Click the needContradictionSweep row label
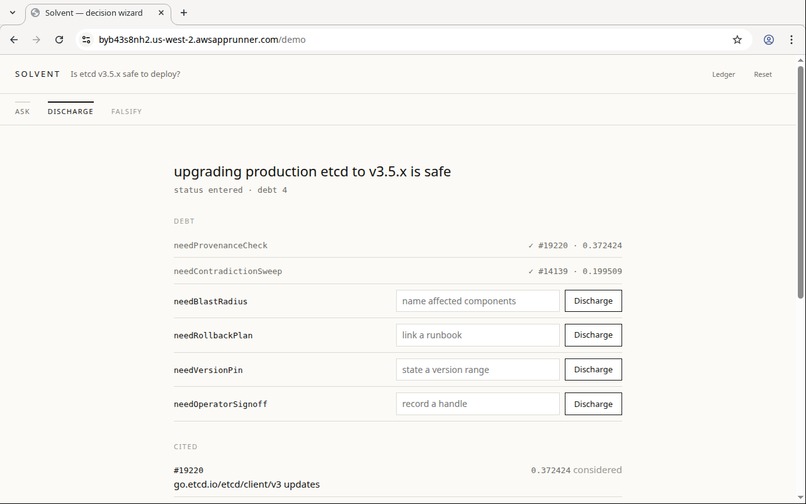Viewport: 806px width, 504px height. tap(228, 271)
